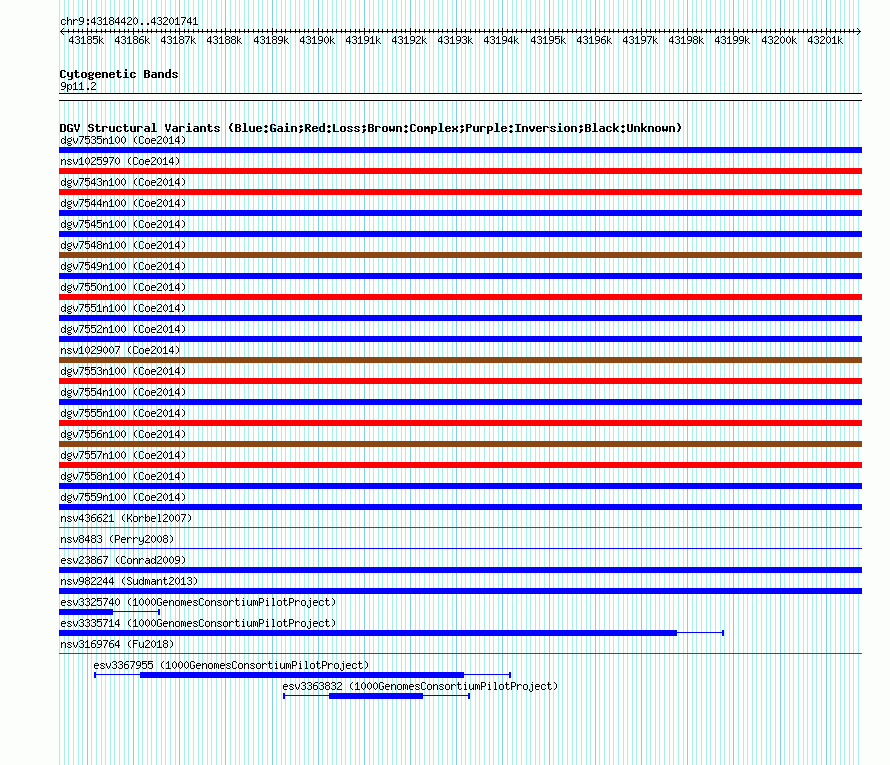Viewport: 890px width, 765px height.
Task: Open the dgv7554n100 (Coe2014) variant
Action: click(123, 392)
